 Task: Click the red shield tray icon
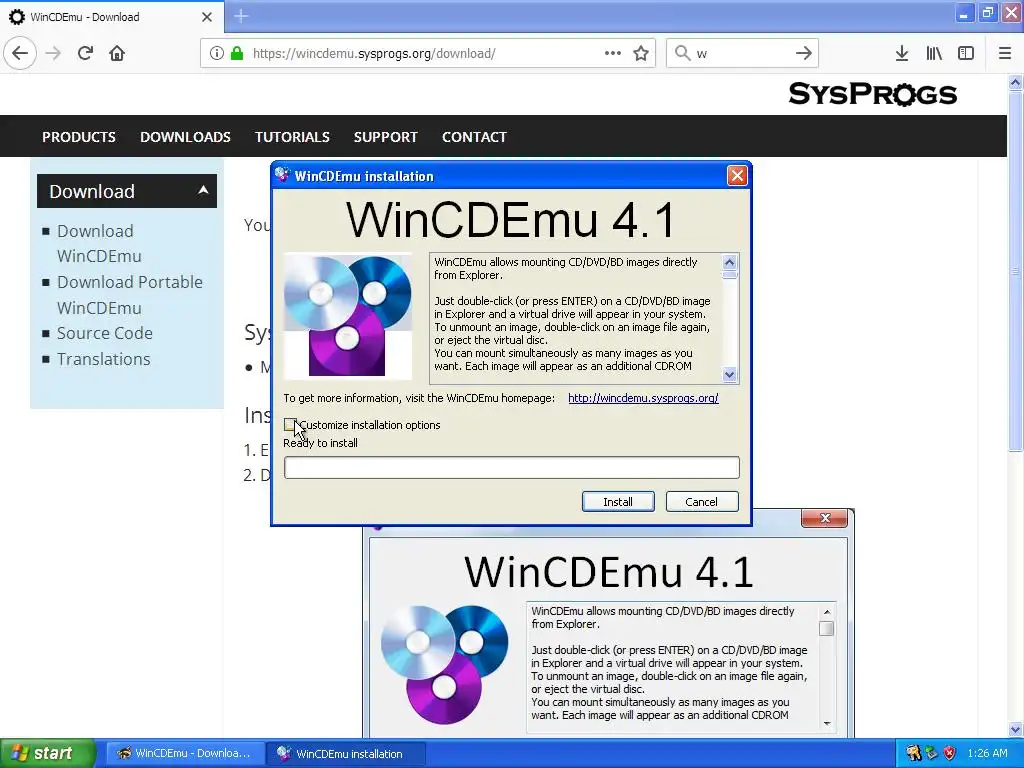(950, 754)
